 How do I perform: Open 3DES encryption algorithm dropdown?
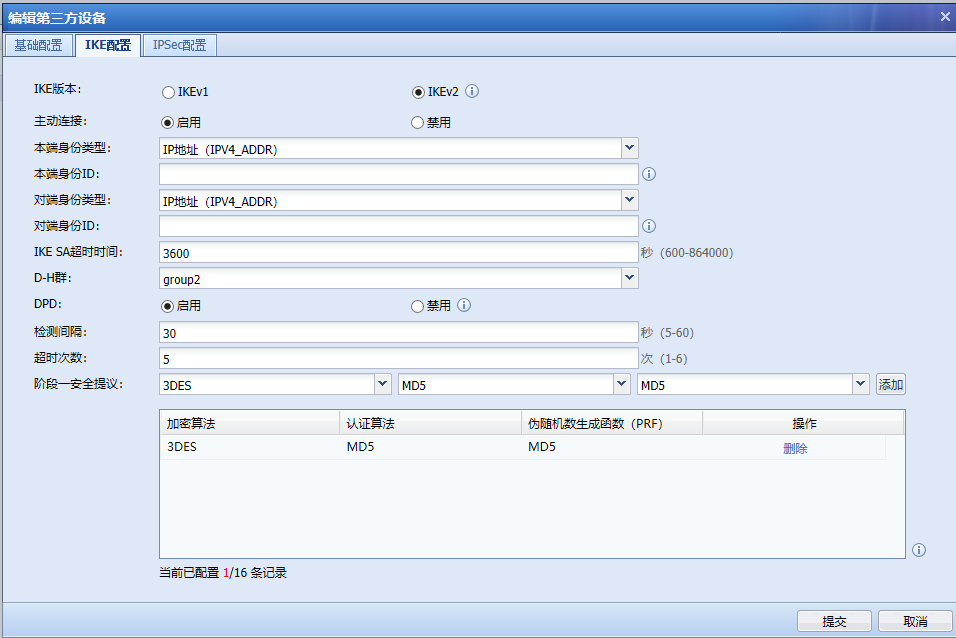click(x=382, y=384)
